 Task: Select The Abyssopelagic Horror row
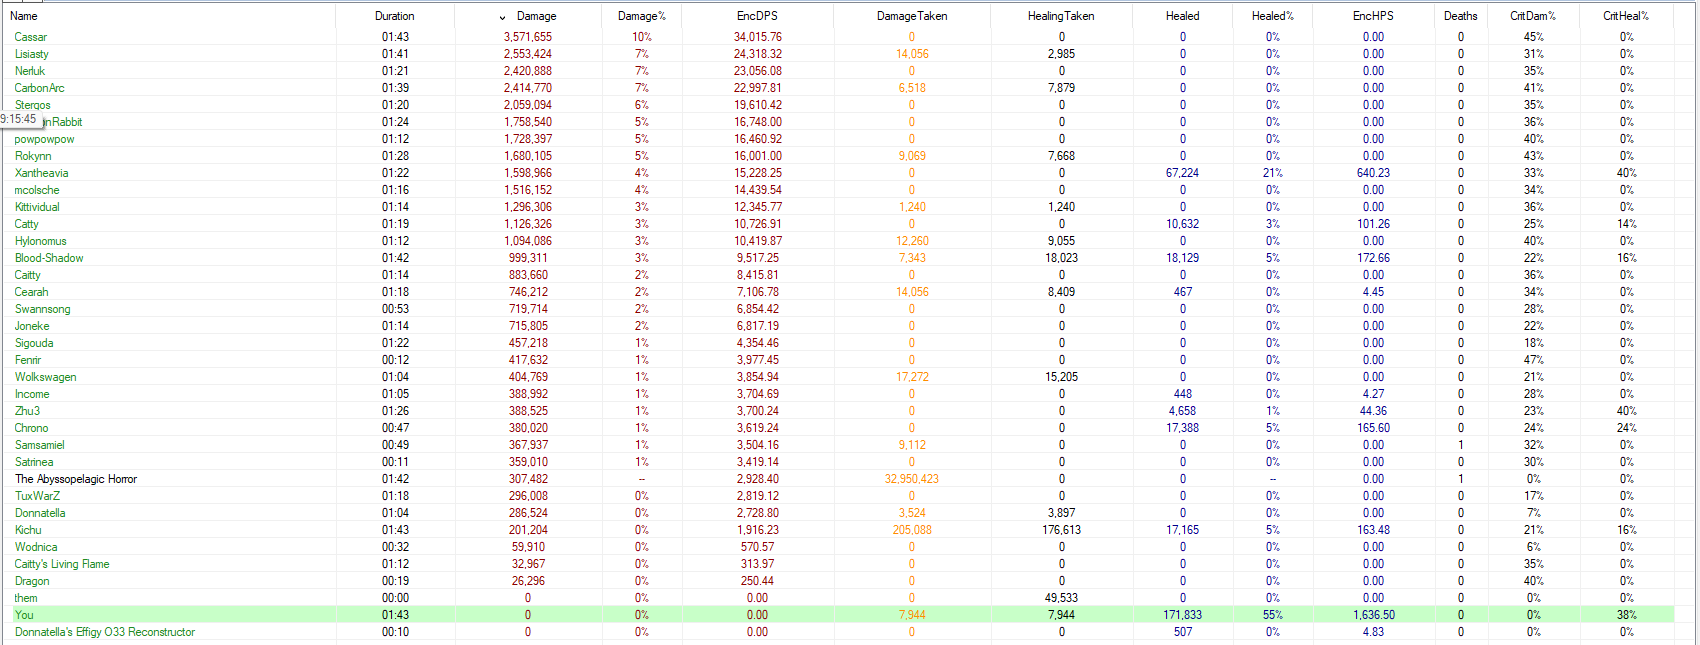(x=76, y=479)
